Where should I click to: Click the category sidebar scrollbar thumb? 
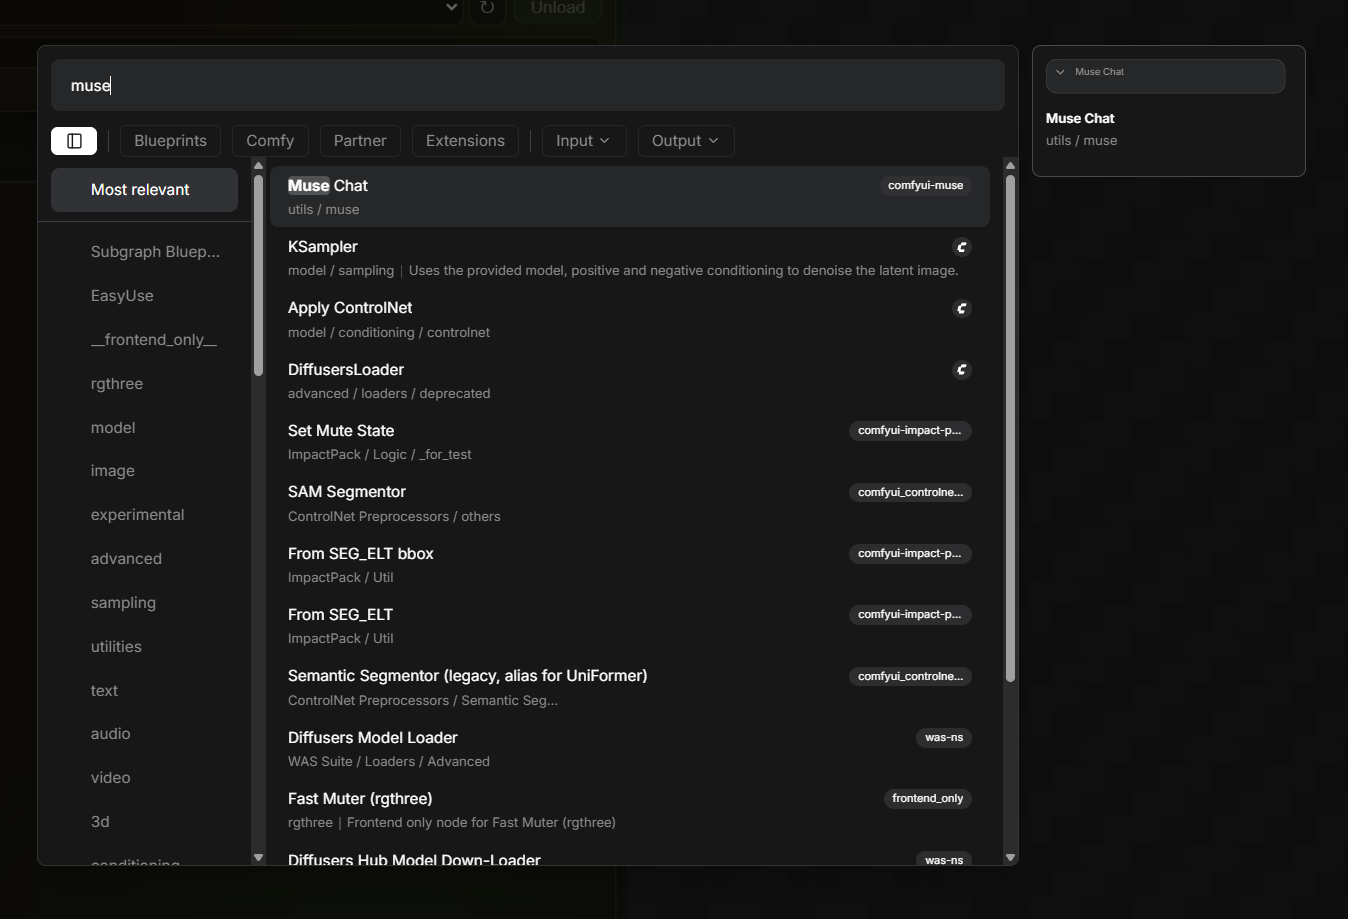click(x=258, y=275)
